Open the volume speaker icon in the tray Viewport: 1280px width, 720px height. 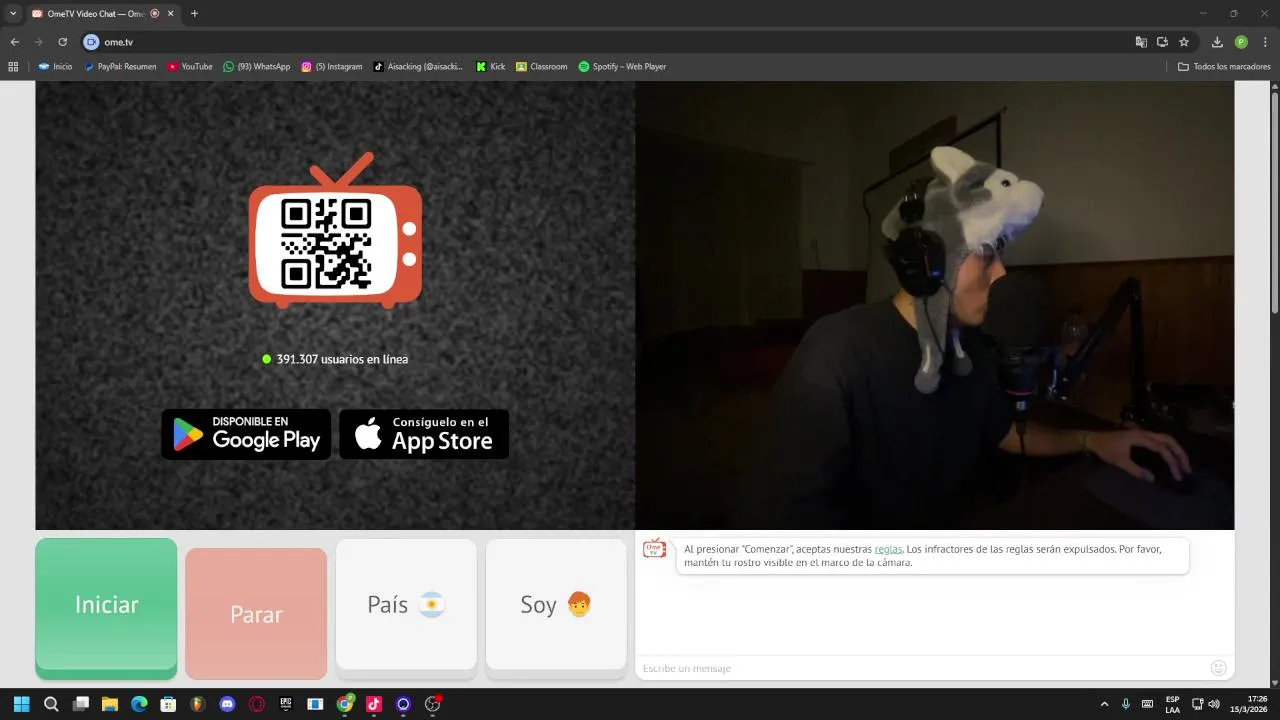[1214, 704]
